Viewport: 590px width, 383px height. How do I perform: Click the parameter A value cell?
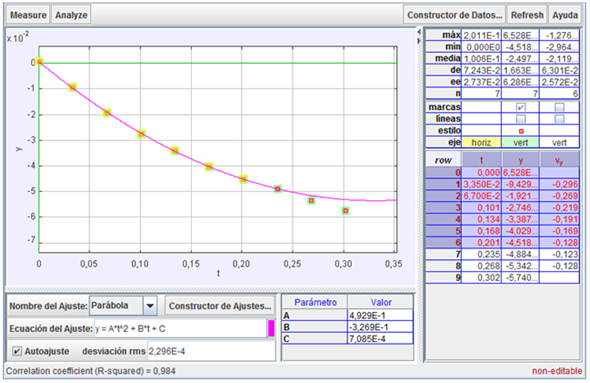380,315
